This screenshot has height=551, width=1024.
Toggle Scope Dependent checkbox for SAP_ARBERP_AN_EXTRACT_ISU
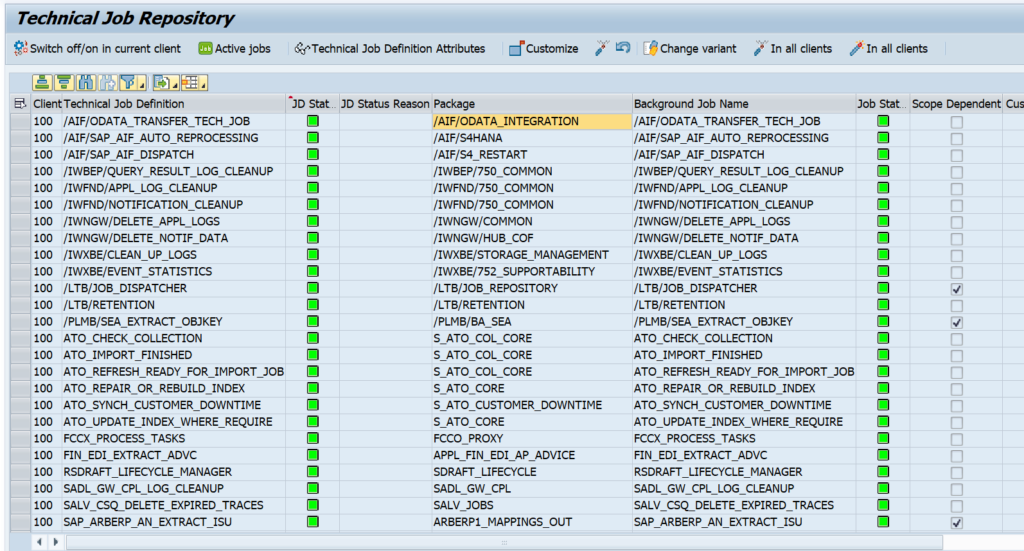coord(957,523)
